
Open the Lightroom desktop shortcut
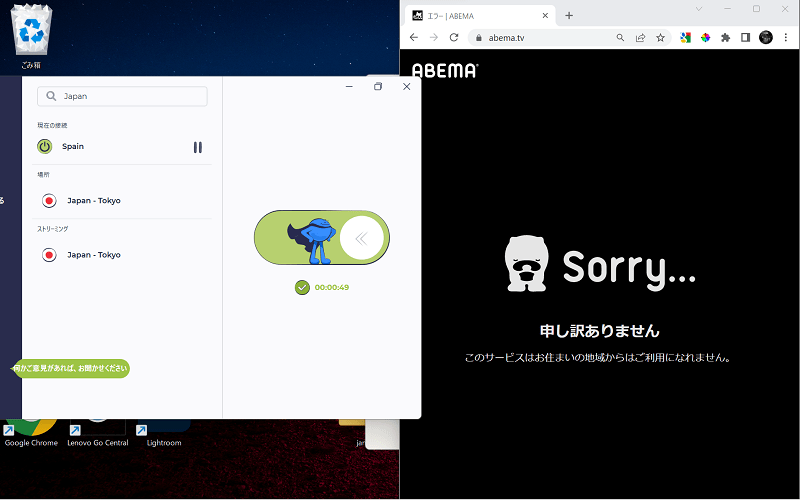coord(164,433)
